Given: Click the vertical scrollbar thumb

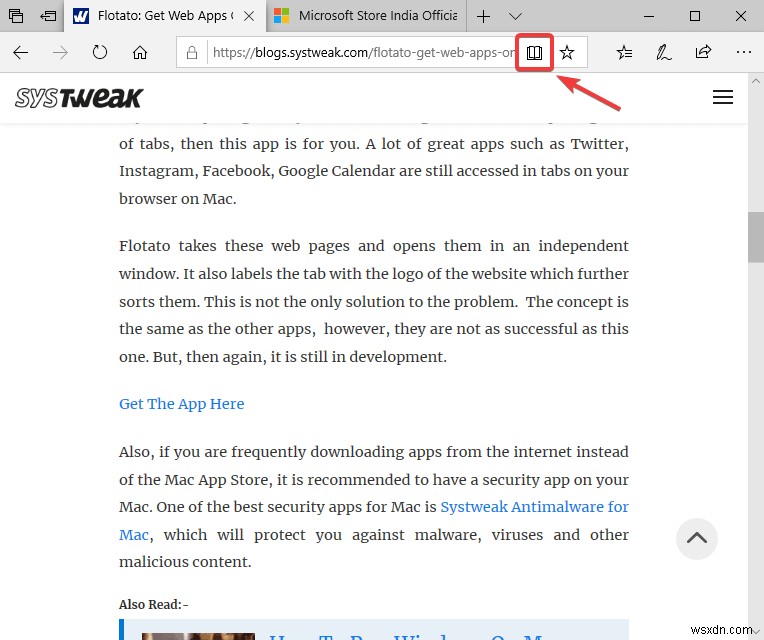Looking at the screenshot, I should pos(756,237).
